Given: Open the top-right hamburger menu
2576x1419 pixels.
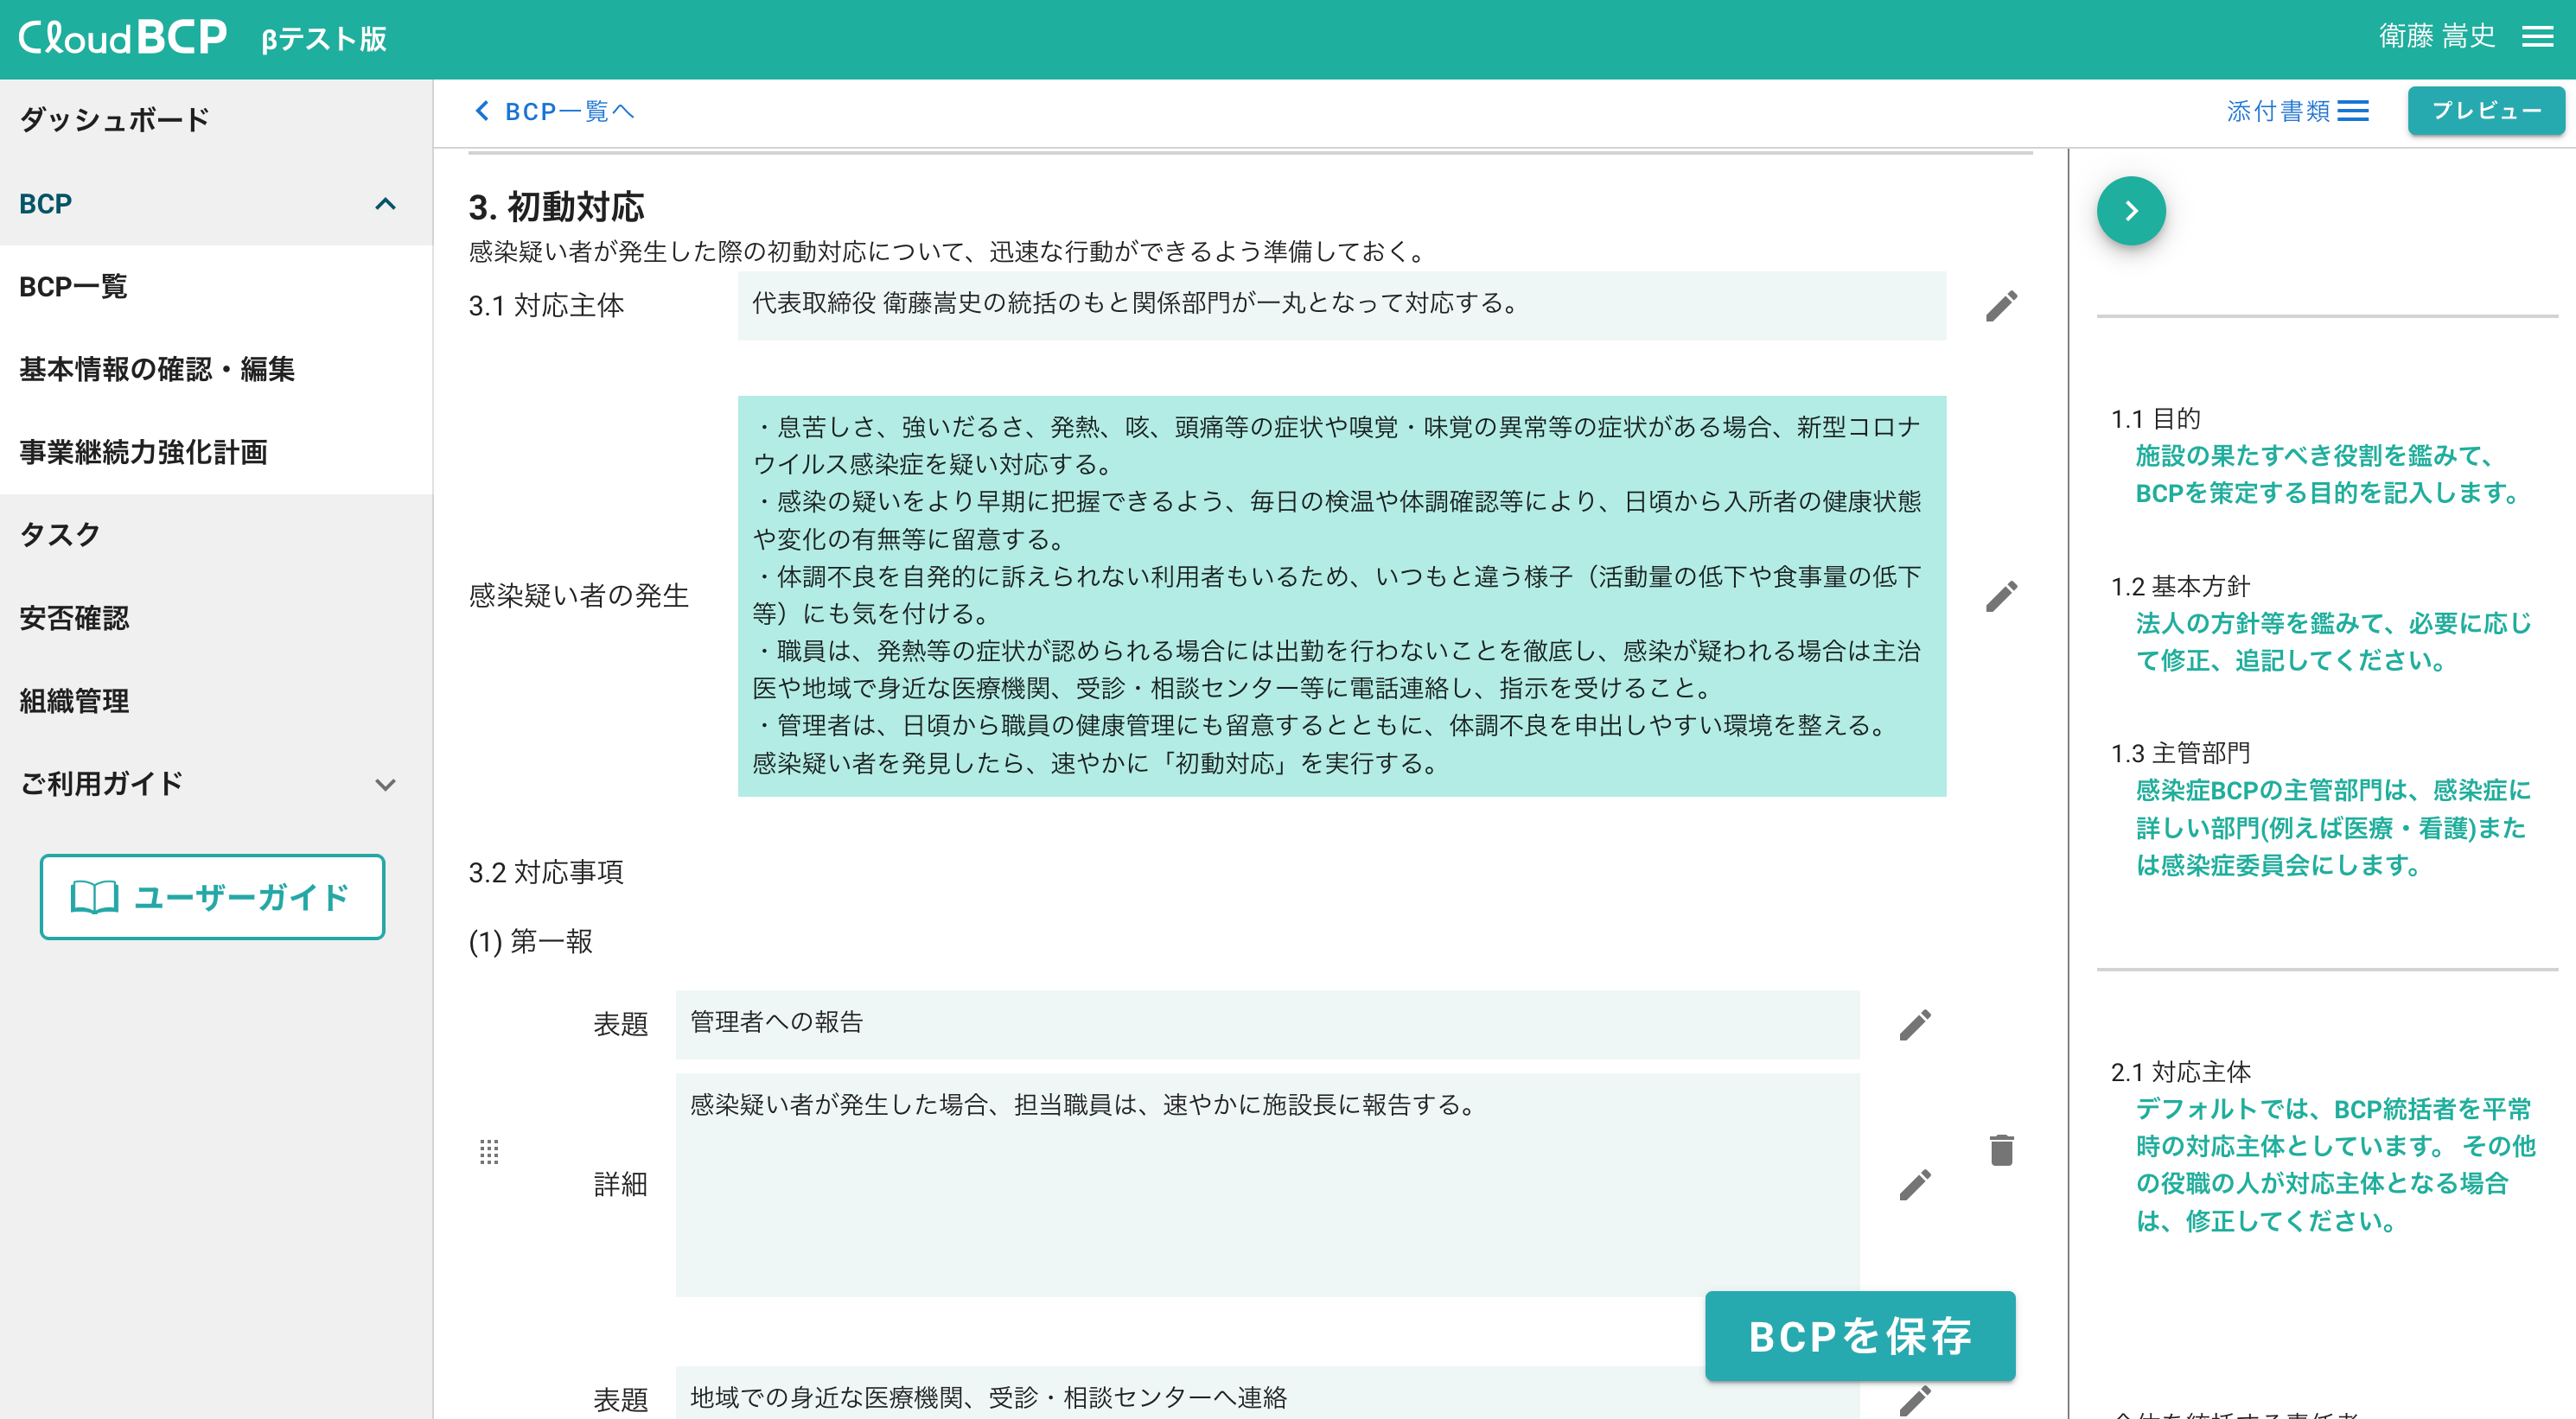Looking at the screenshot, I should point(2537,38).
